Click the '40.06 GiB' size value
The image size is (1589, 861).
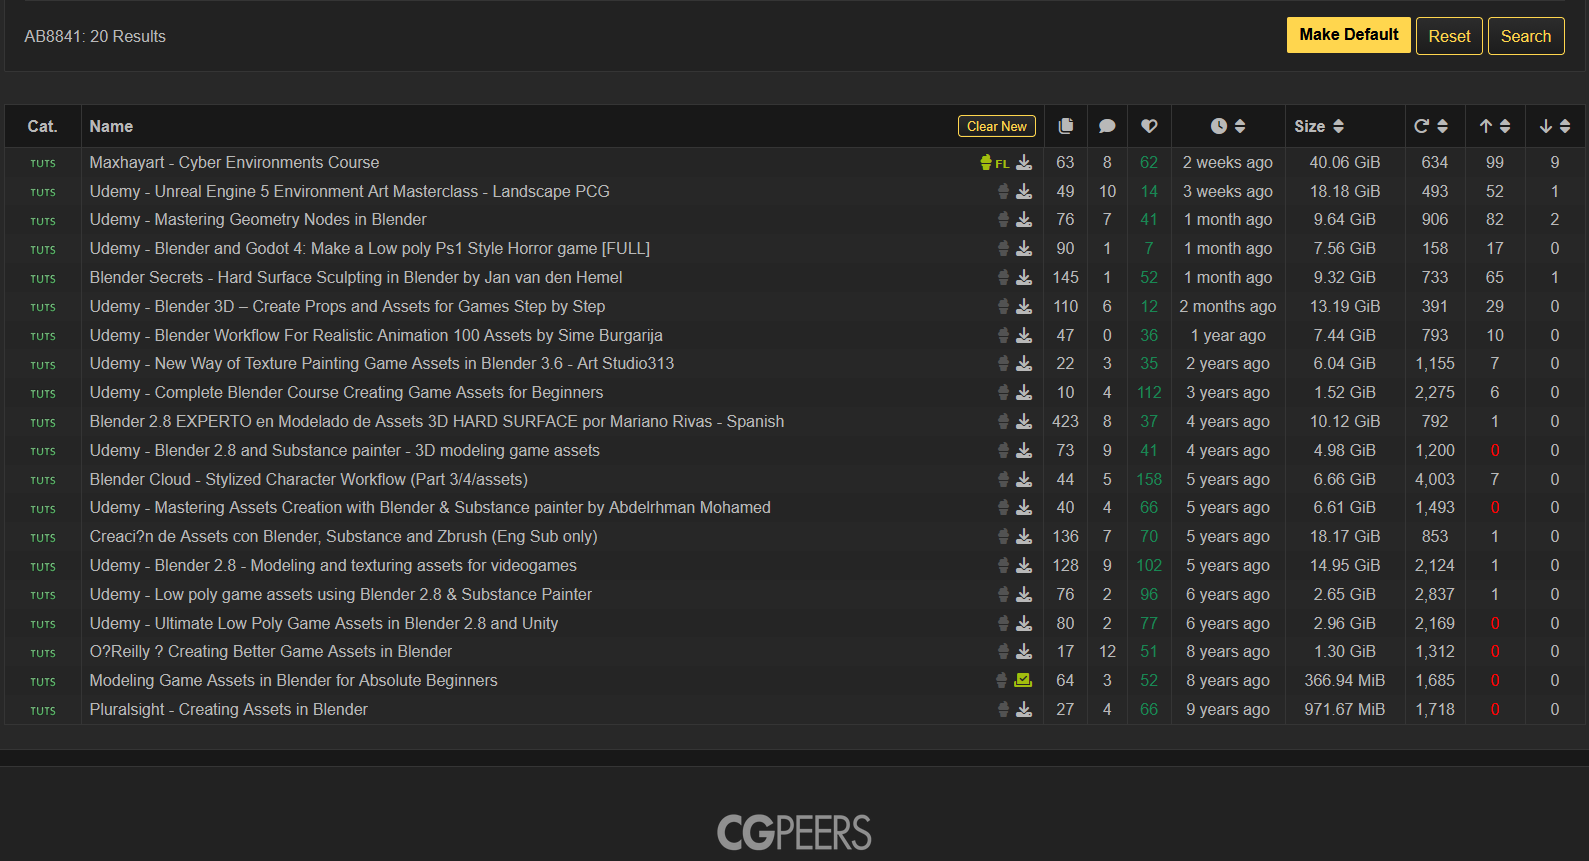[1345, 162]
